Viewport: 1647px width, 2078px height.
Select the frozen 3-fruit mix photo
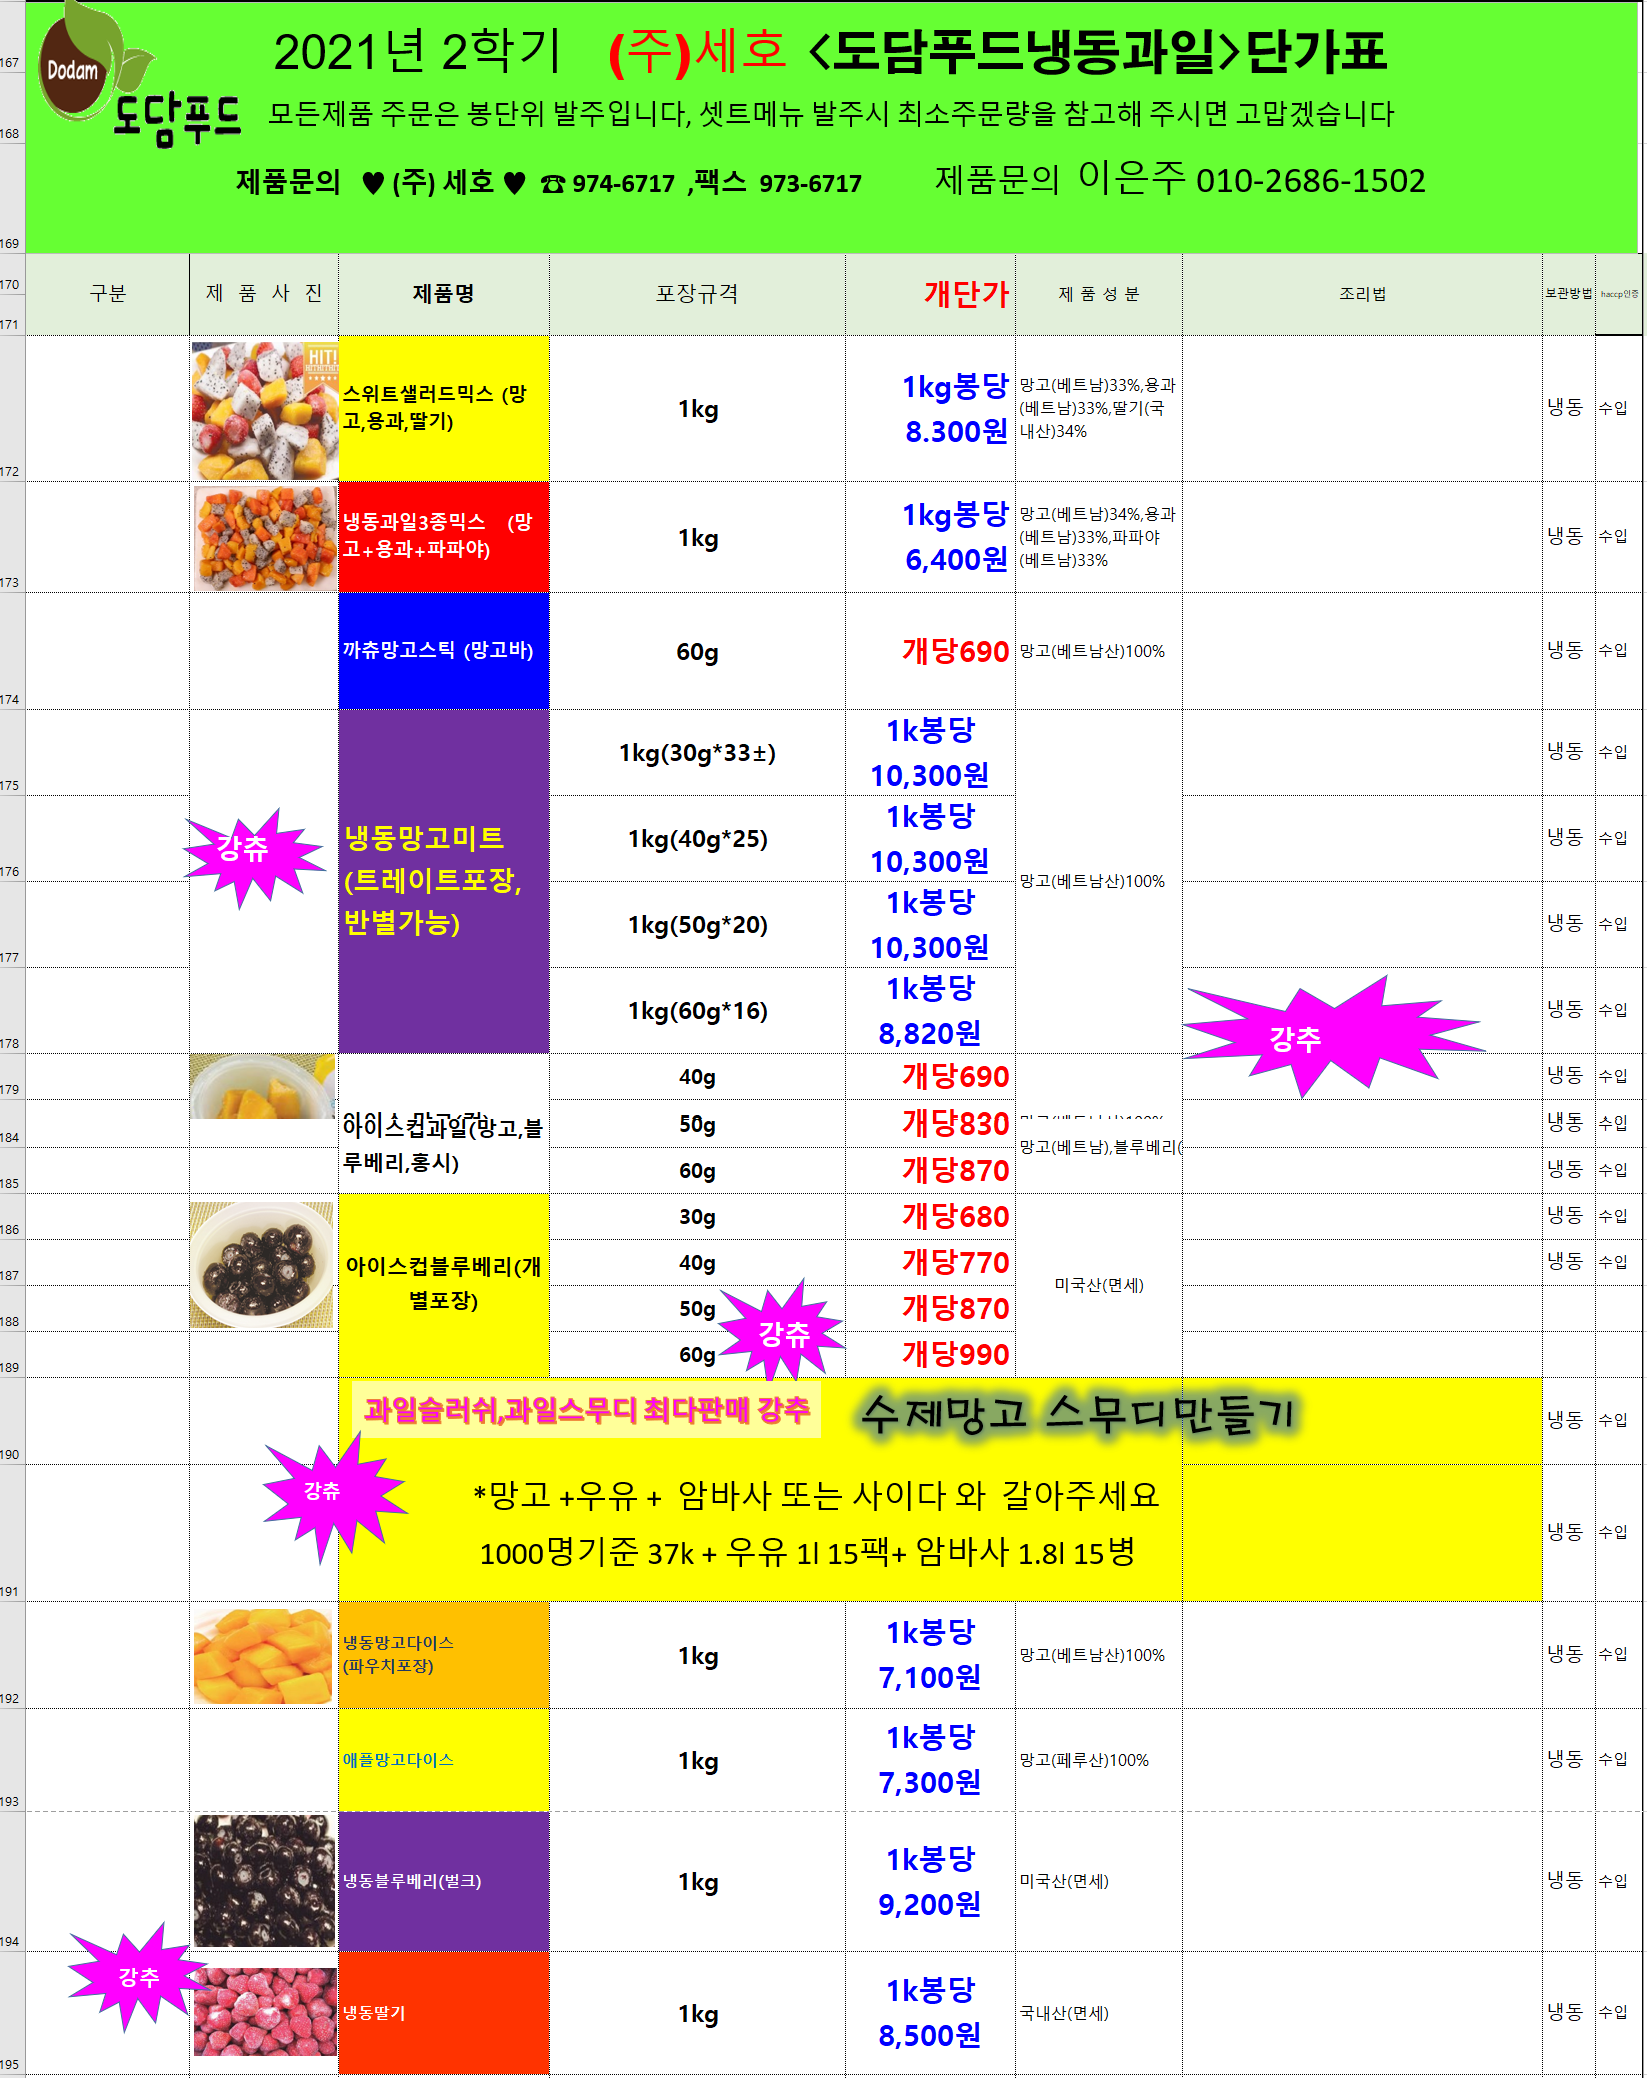(x=264, y=538)
